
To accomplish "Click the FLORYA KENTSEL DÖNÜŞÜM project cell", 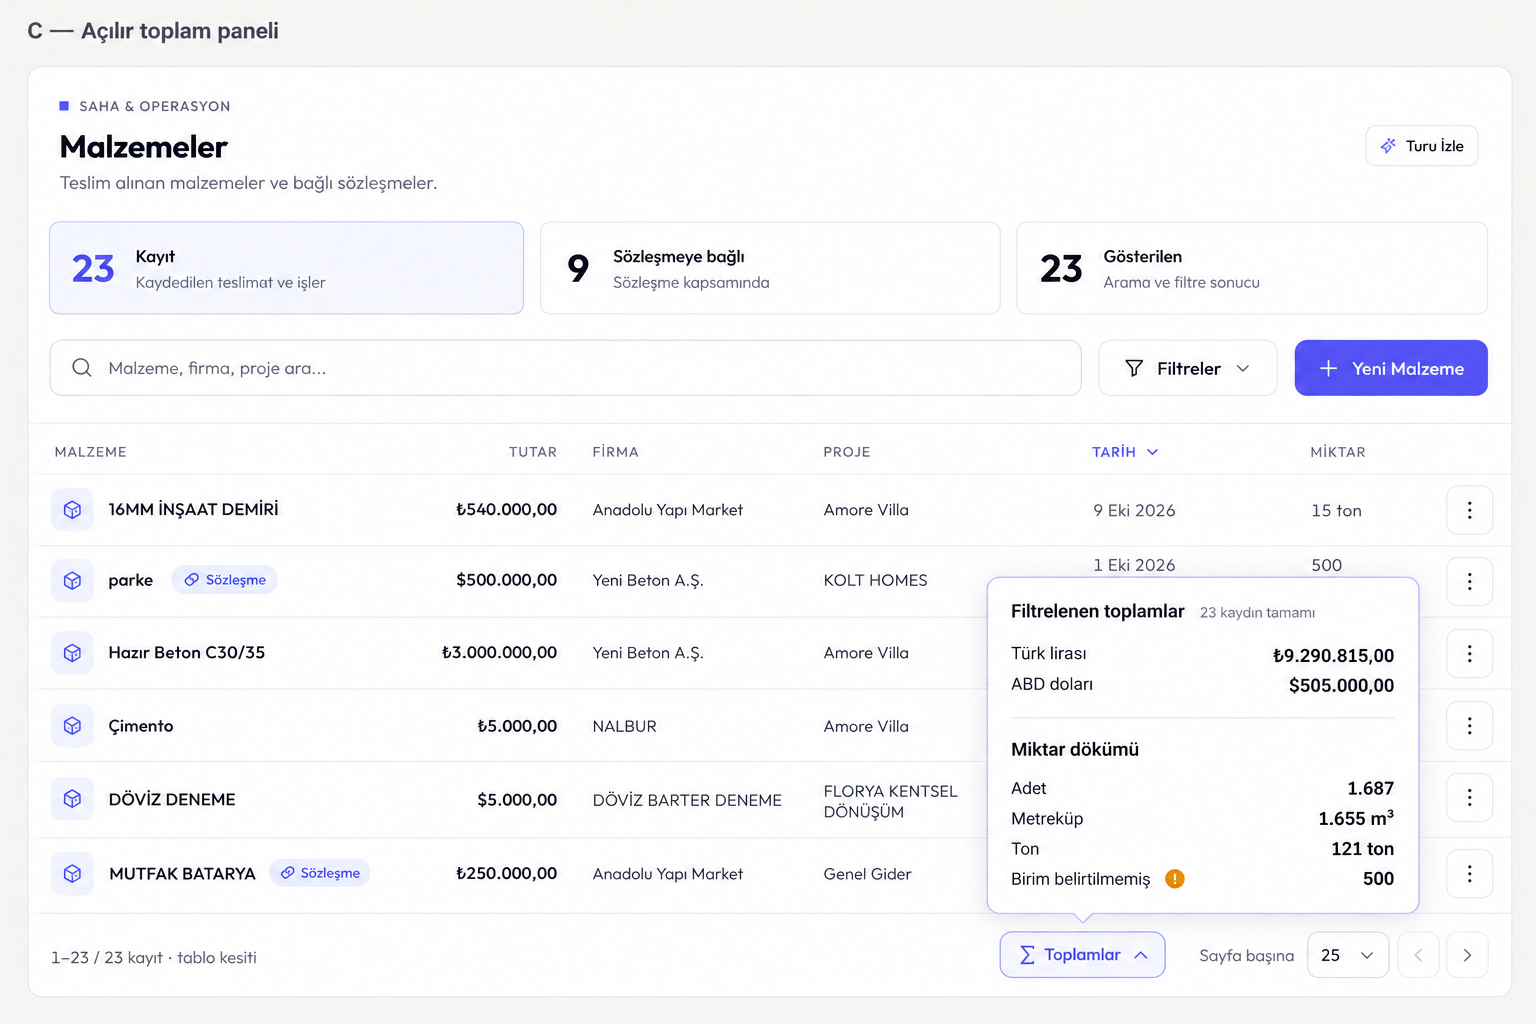I will pos(891,801).
